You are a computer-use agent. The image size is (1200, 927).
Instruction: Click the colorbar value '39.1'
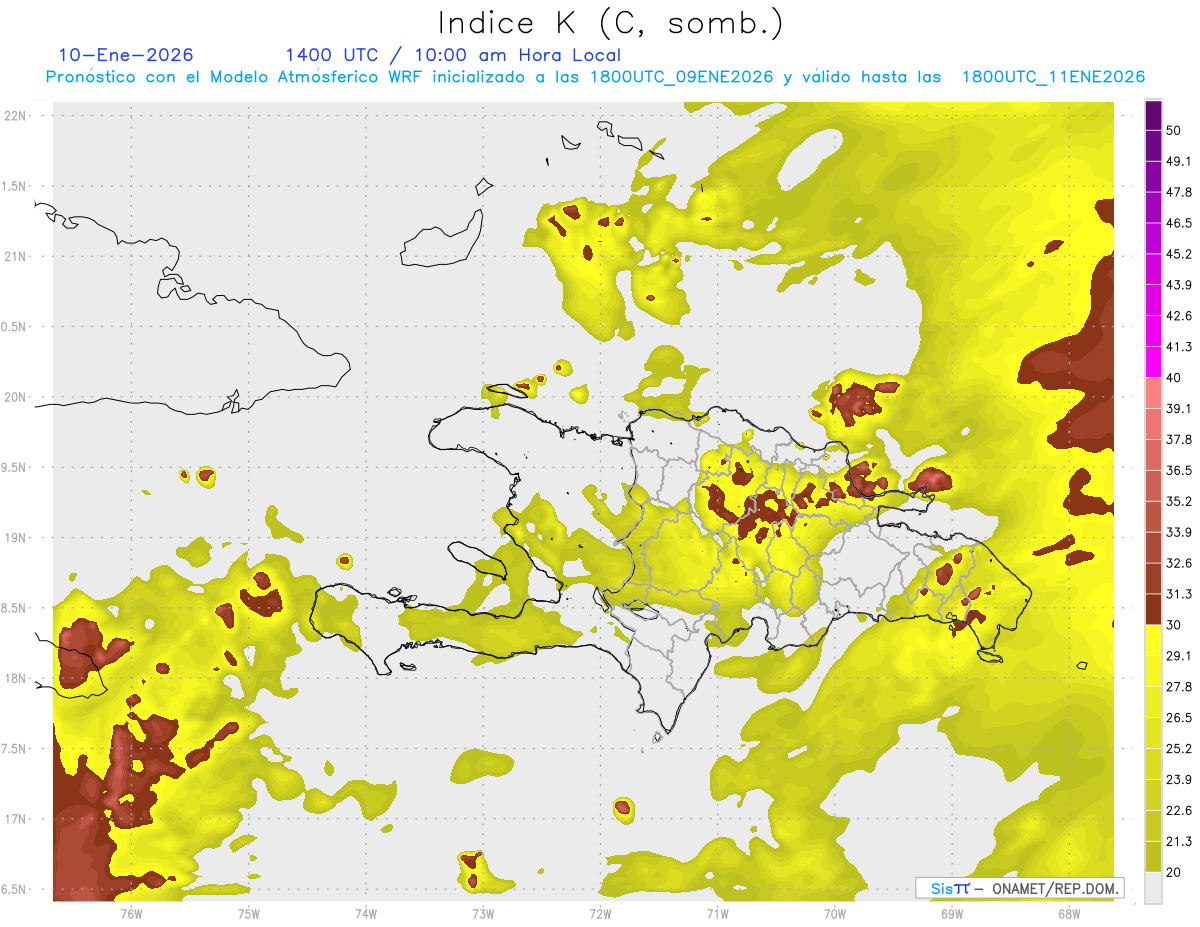[1179, 409]
